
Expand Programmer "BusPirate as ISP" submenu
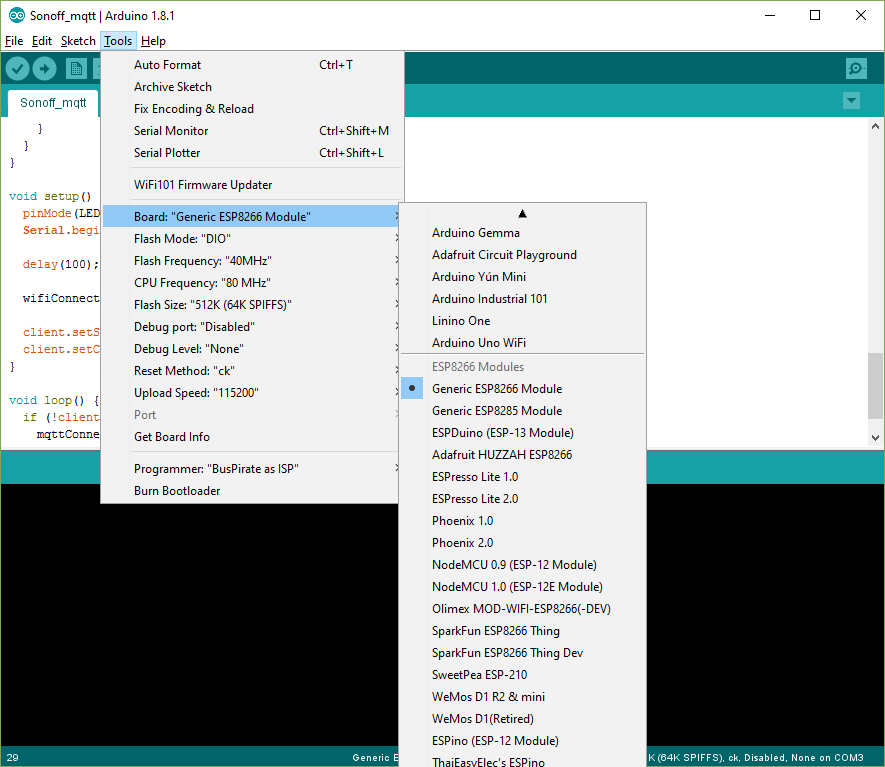tap(252, 469)
